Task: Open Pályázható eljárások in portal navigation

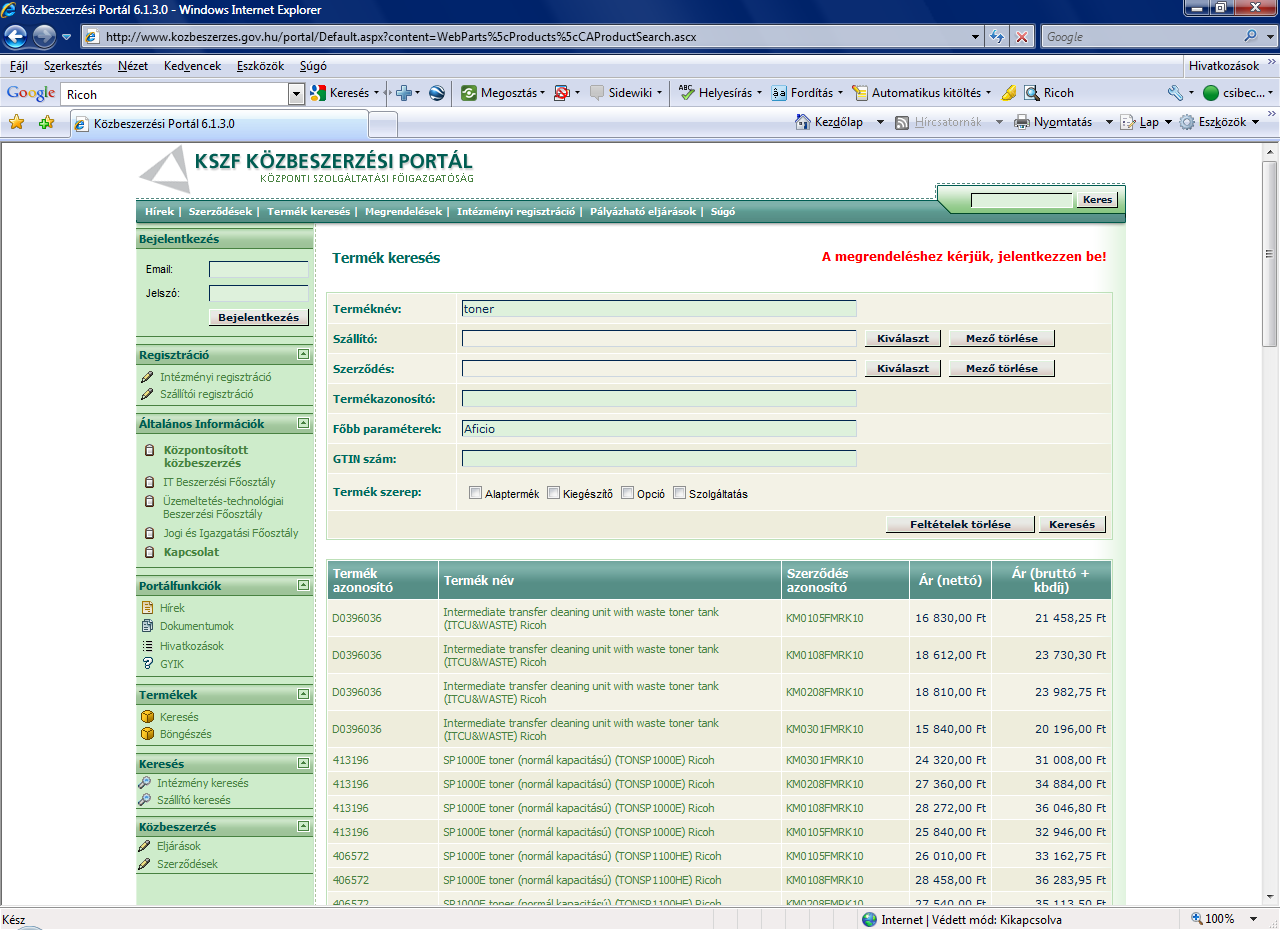Action: click(x=642, y=212)
